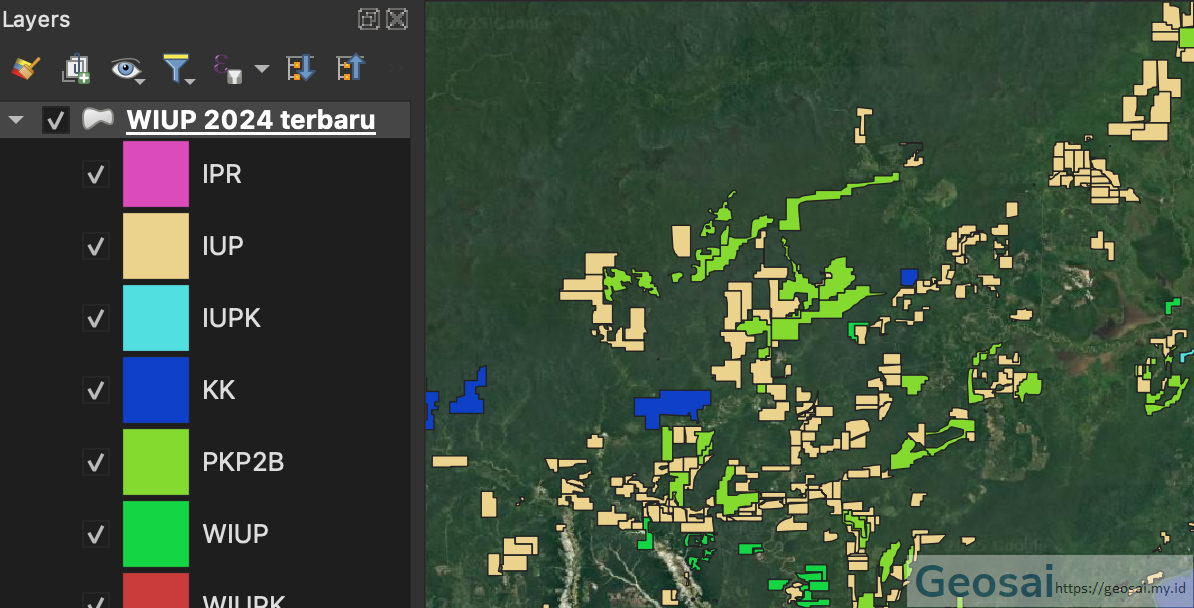
Task: Click the Collapse All layers icon
Action: [x=350, y=68]
